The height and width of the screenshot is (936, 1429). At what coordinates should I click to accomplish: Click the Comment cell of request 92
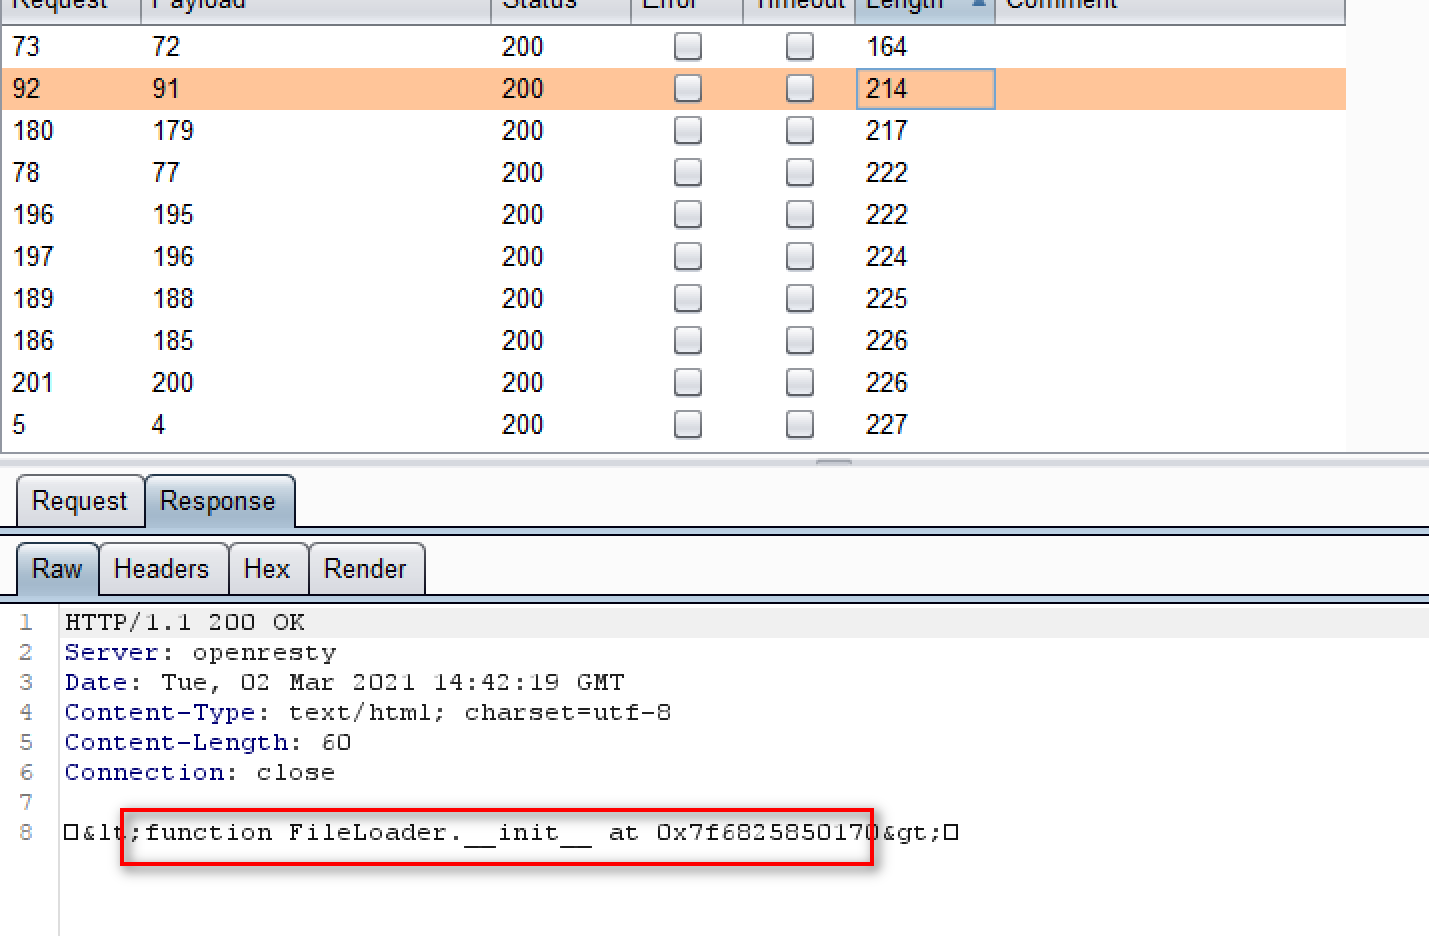pos(1168,89)
